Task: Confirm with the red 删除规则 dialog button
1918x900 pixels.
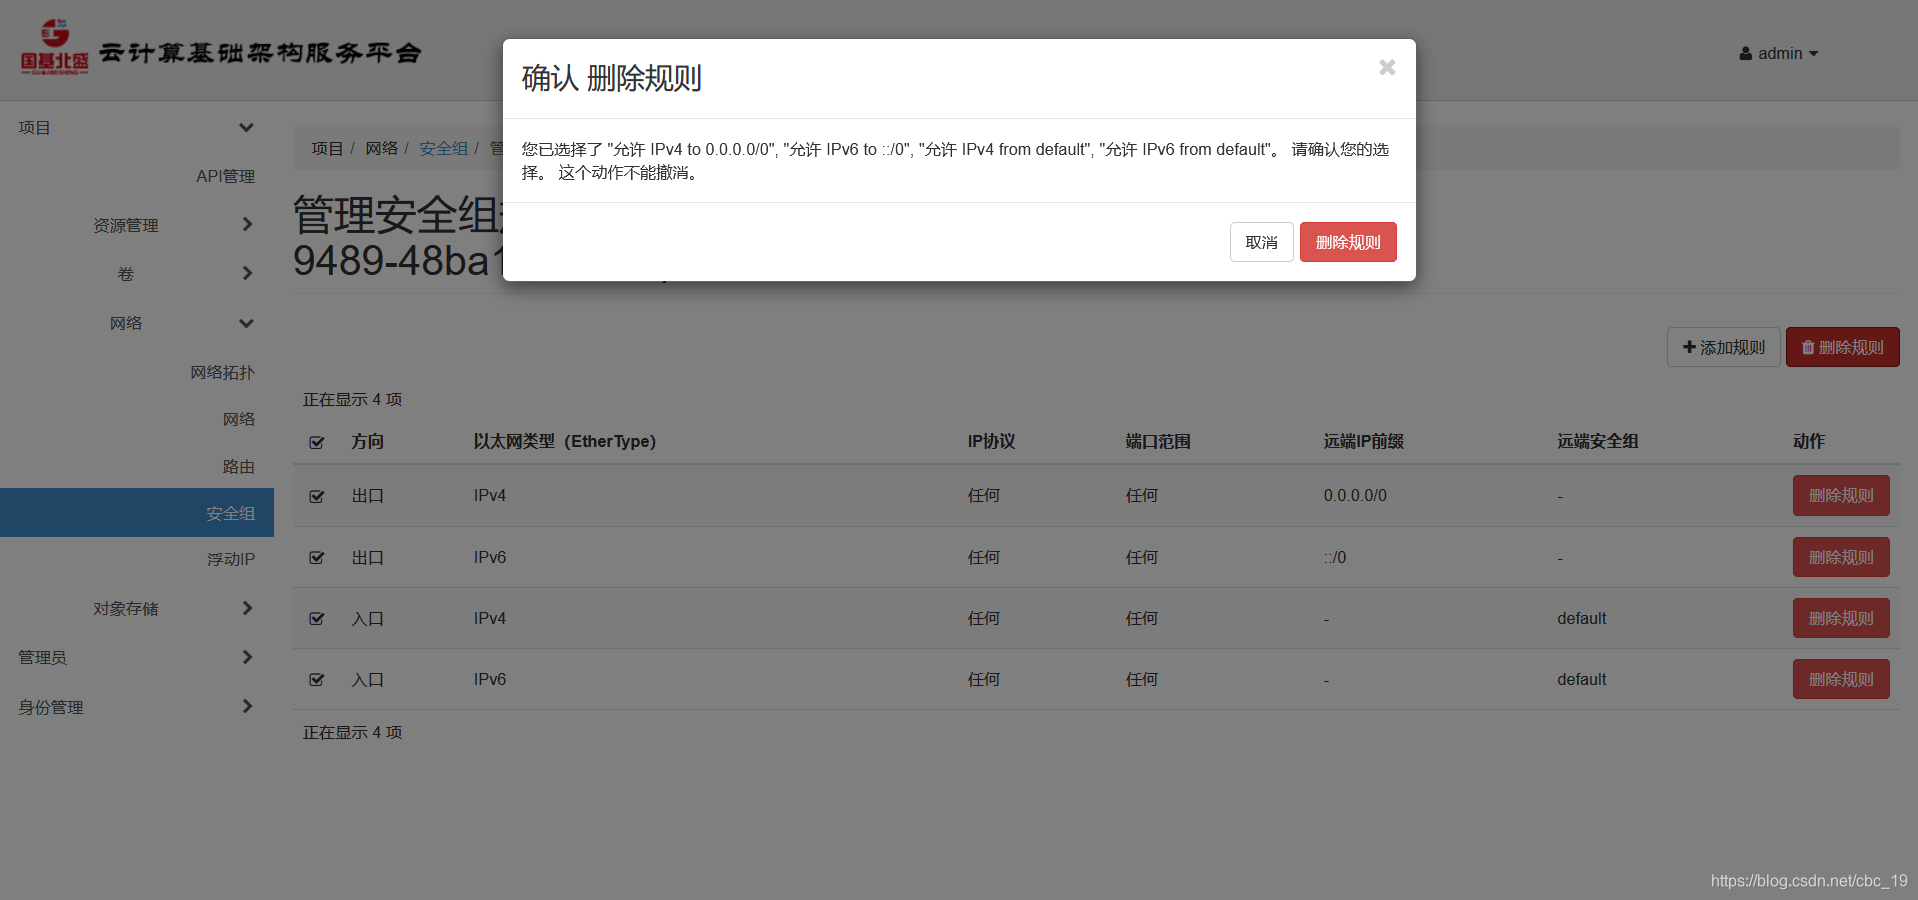Action: coord(1348,242)
